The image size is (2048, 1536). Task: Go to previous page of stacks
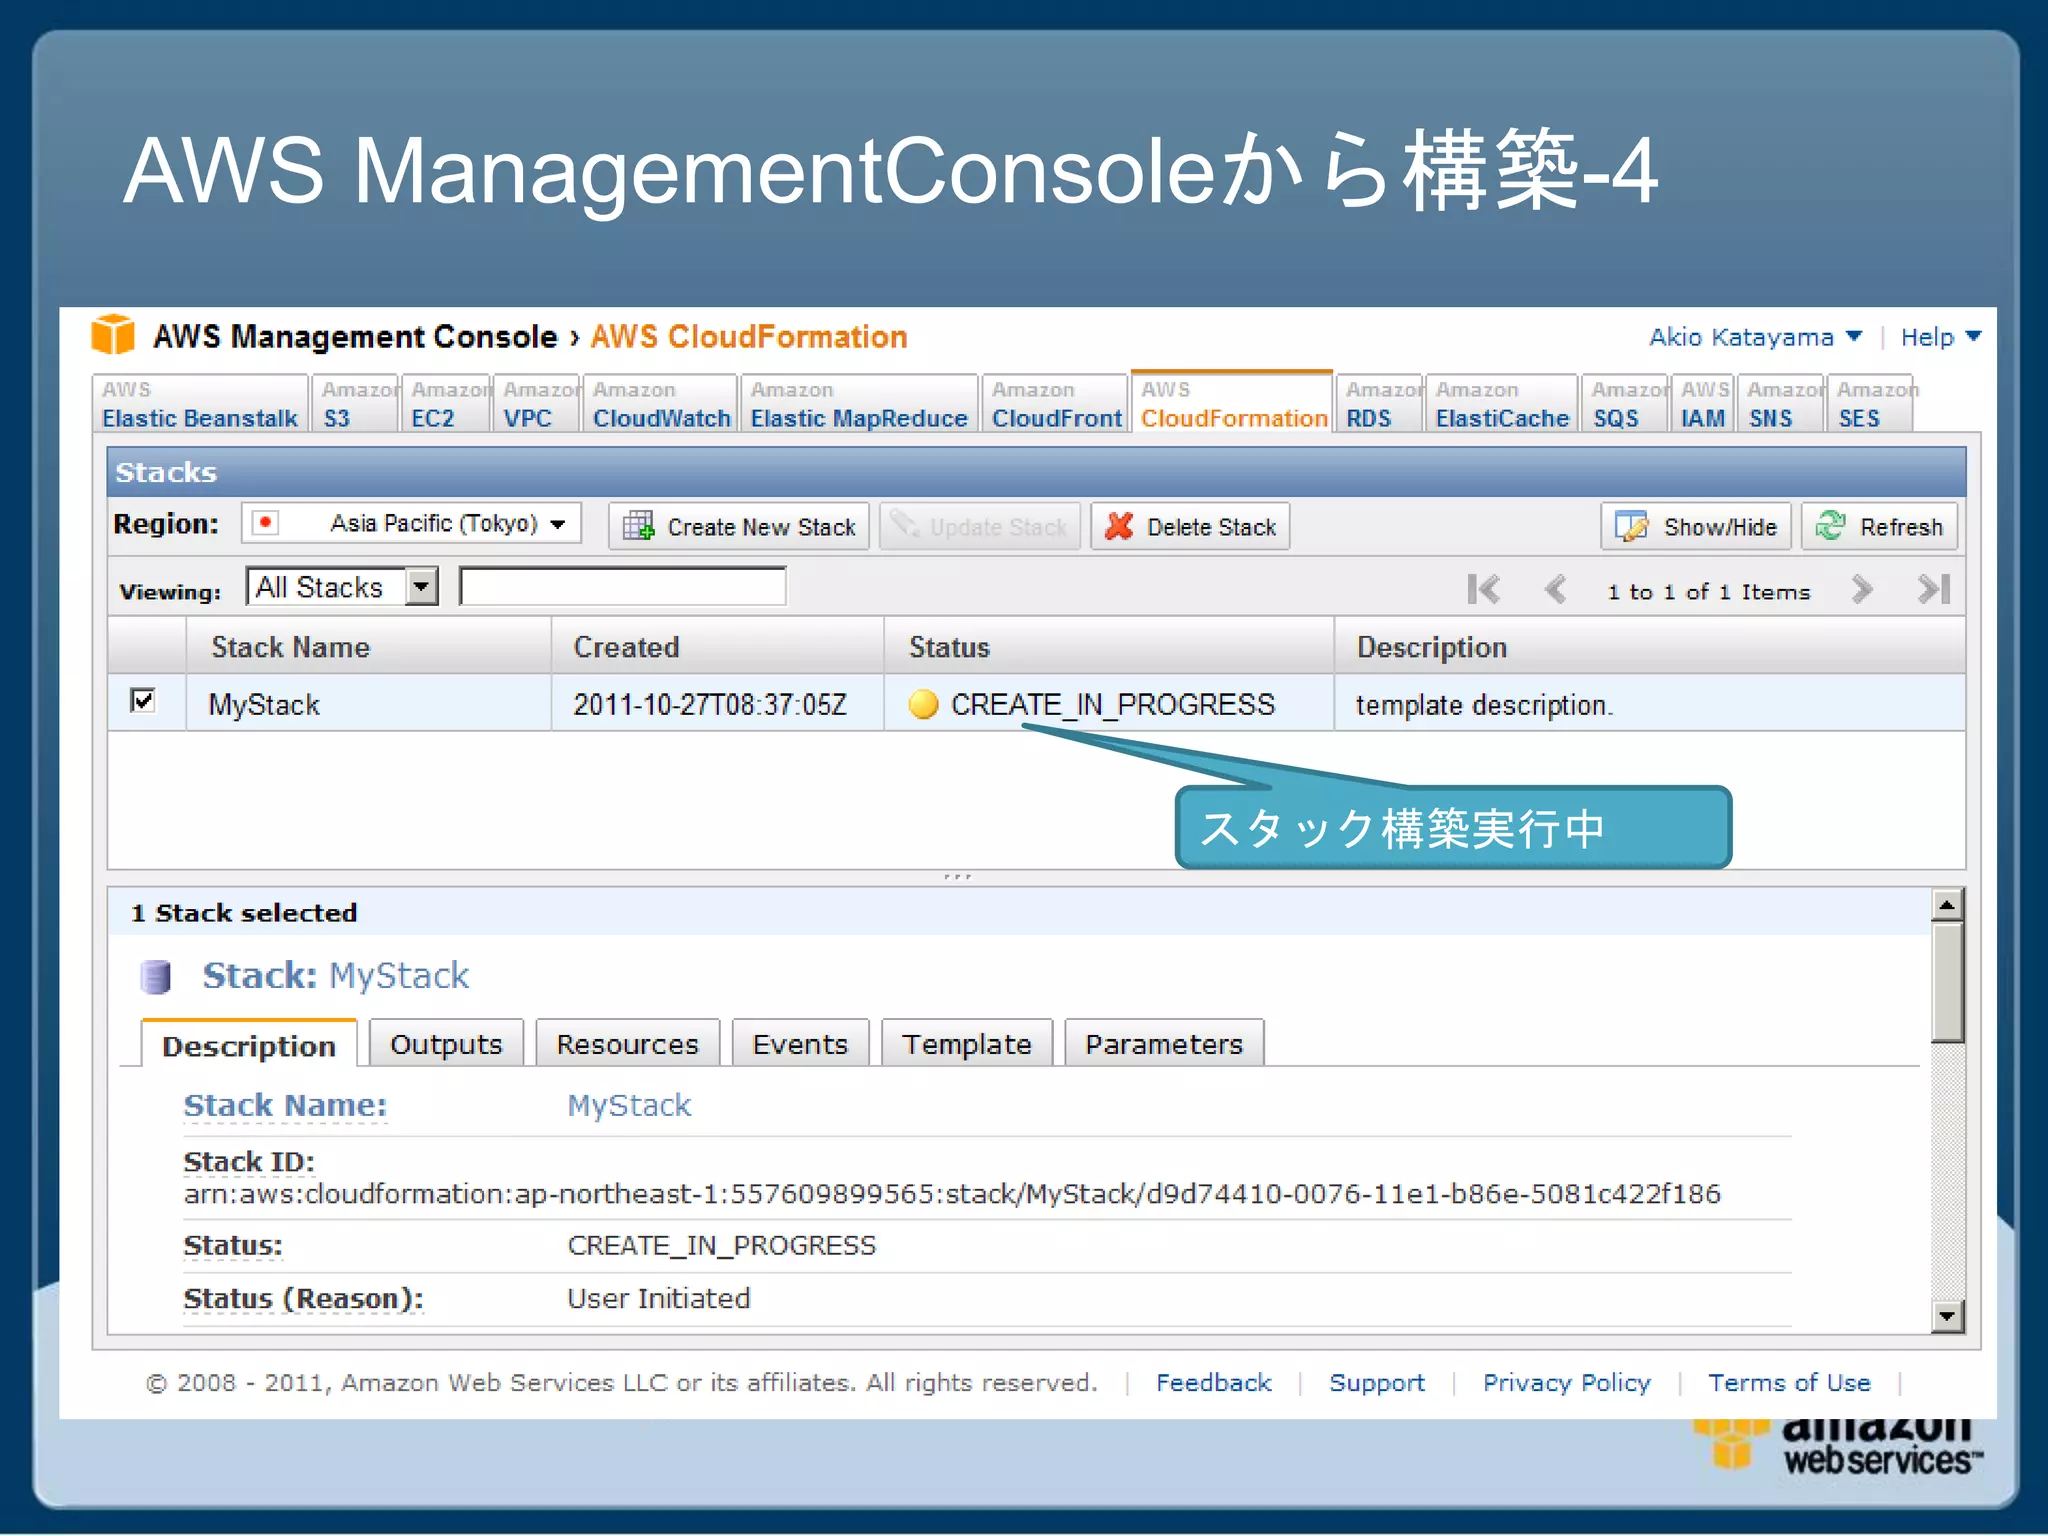point(1555,590)
